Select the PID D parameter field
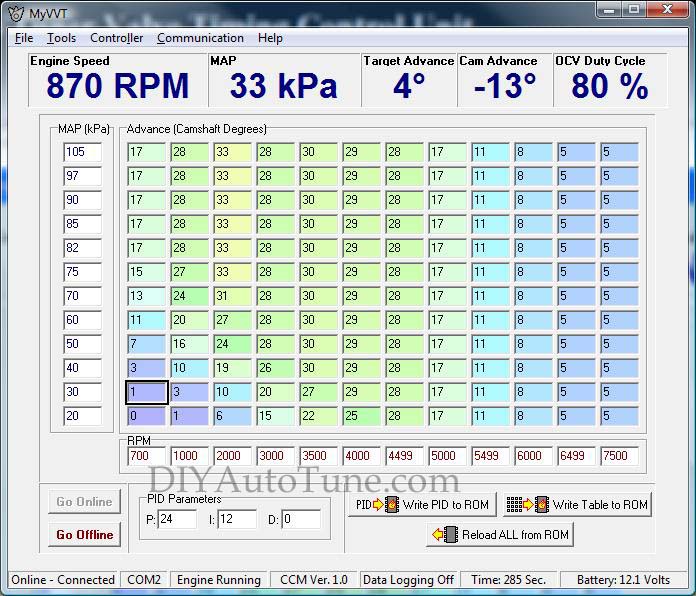696x596 pixels. pyautogui.click(x=300, y=519)
